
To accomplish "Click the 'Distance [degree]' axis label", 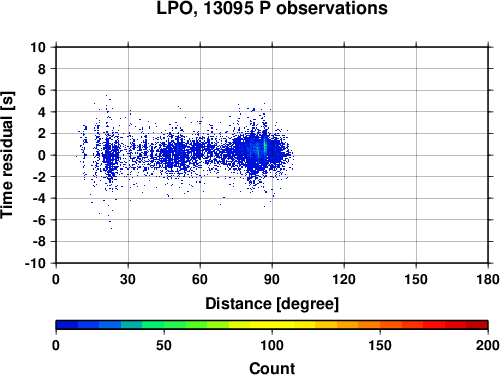I will coord(272,304).
